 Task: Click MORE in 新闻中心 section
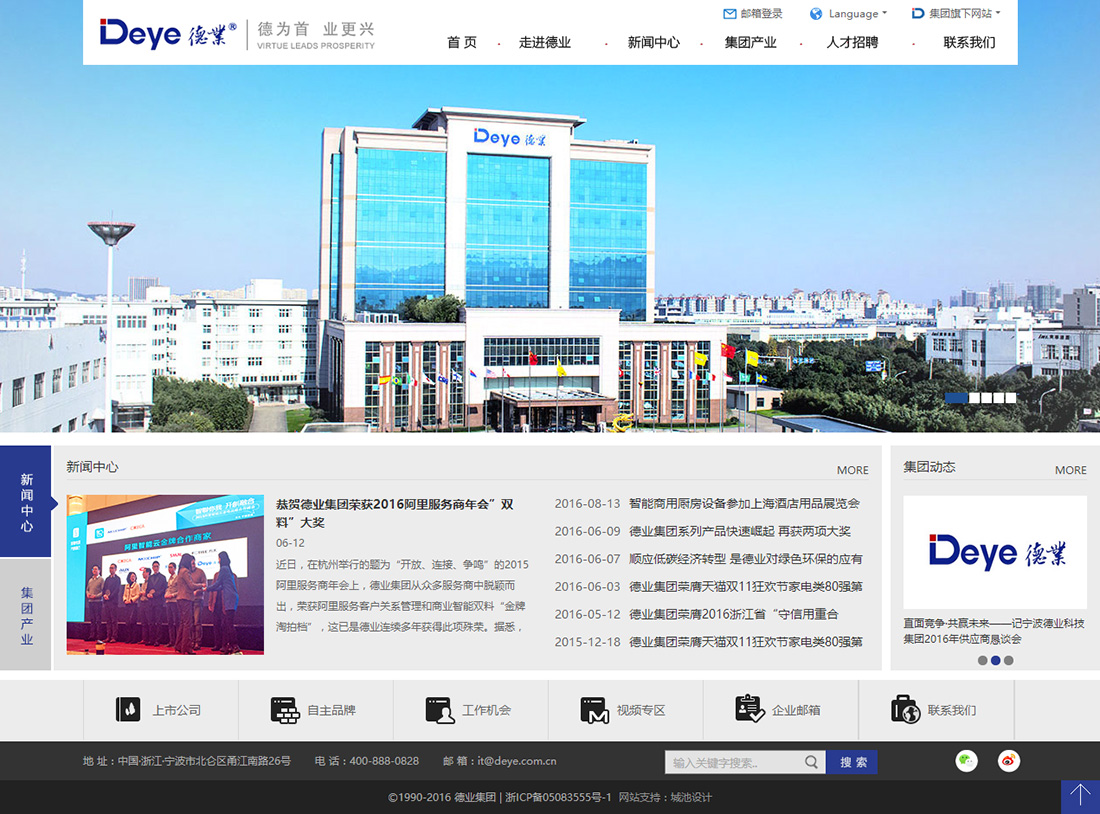[x=852, y=470]
